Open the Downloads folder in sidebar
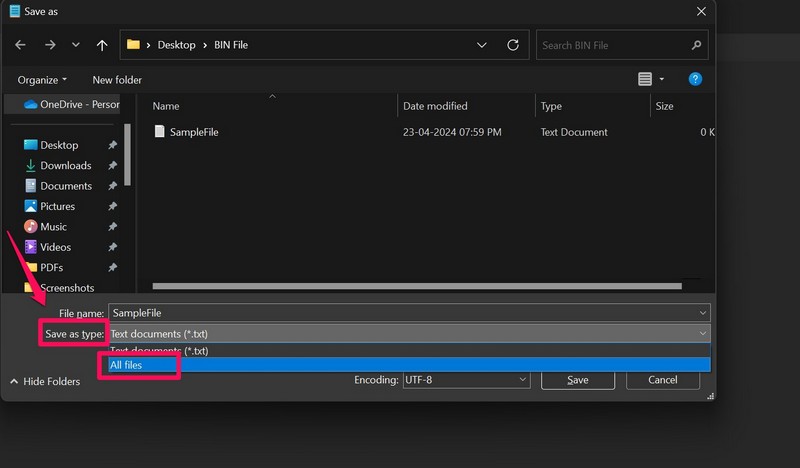 click(x=65, y=166)
